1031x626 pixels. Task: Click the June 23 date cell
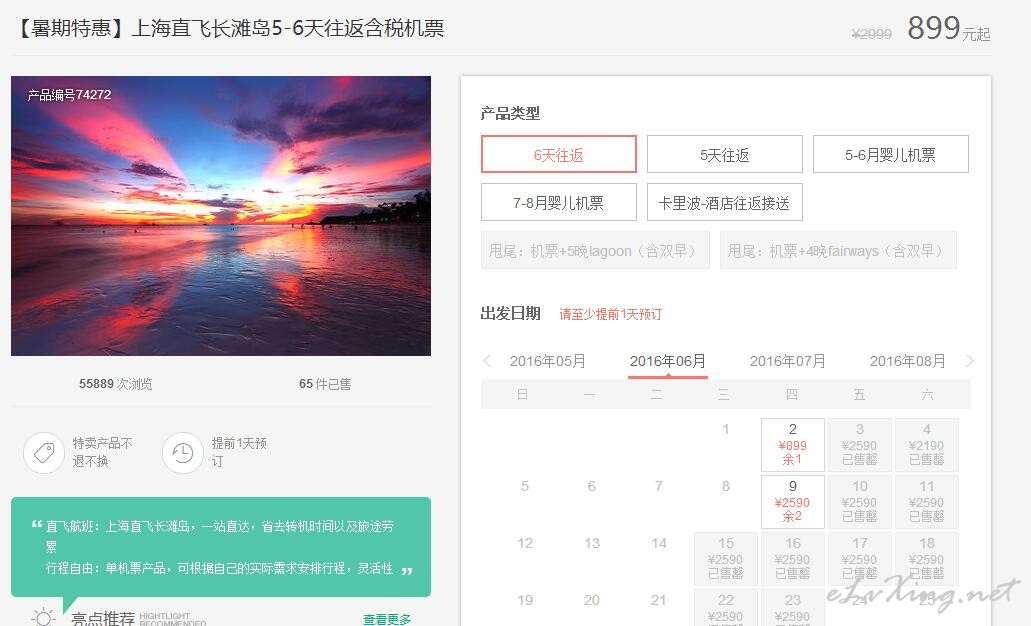coord(793,608)
